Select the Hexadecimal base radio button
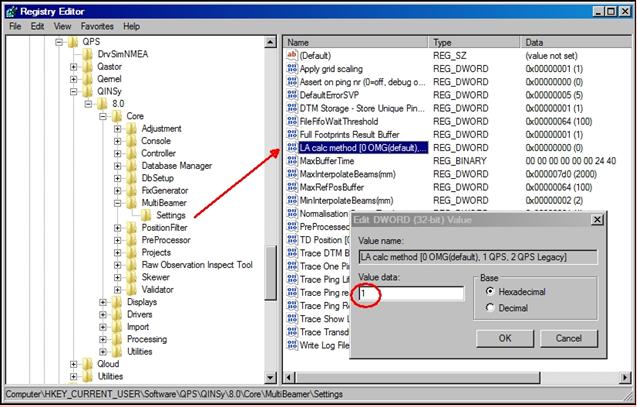 [x=490, y=291]
